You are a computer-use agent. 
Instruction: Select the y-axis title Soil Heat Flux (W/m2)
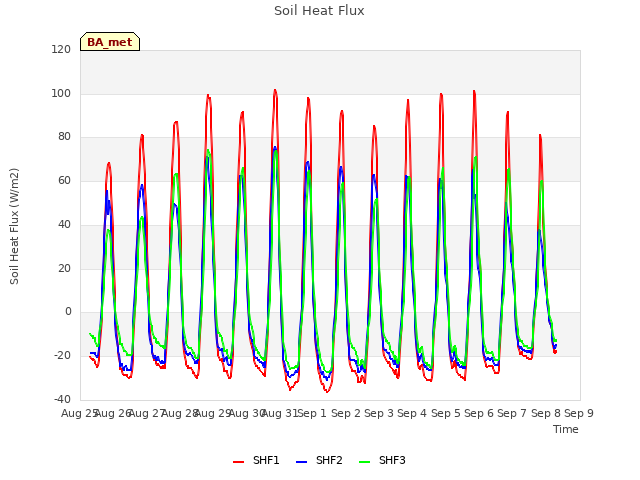click(x=14, y=226)
